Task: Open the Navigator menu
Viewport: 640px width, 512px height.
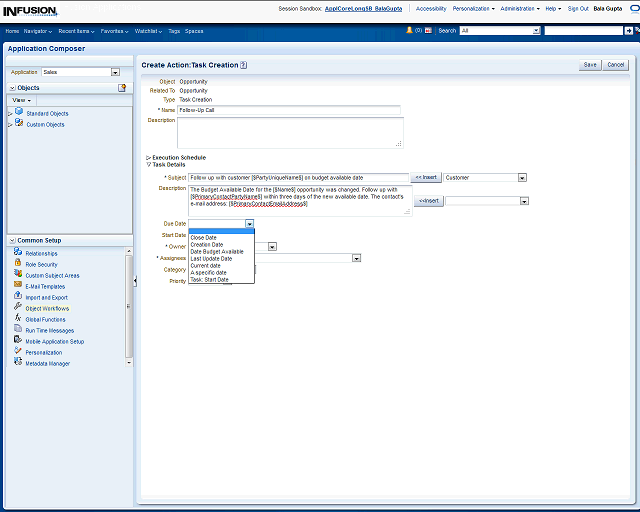Action: click(x=38, y=31)
